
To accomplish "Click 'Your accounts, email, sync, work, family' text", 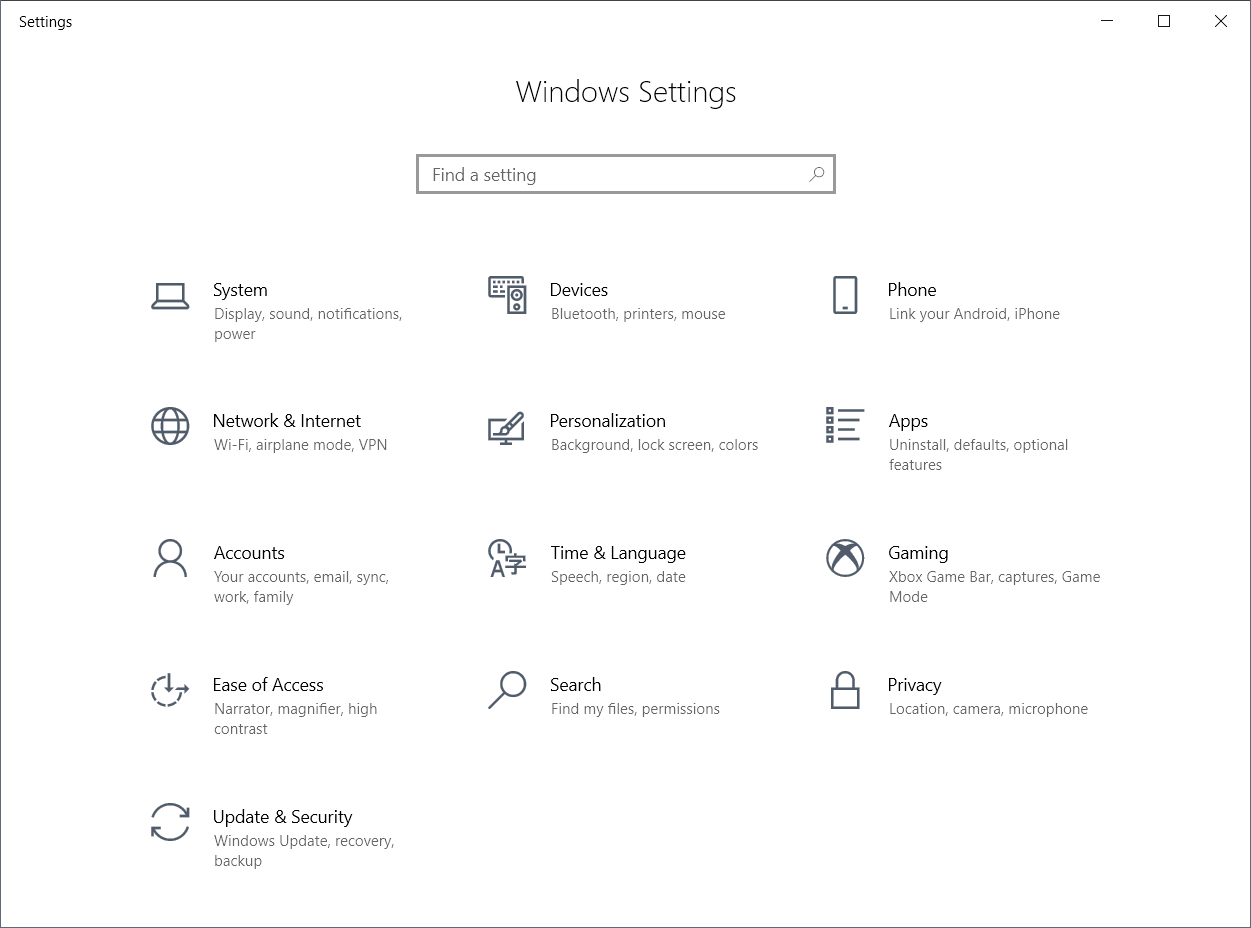I will click(301, 587).
